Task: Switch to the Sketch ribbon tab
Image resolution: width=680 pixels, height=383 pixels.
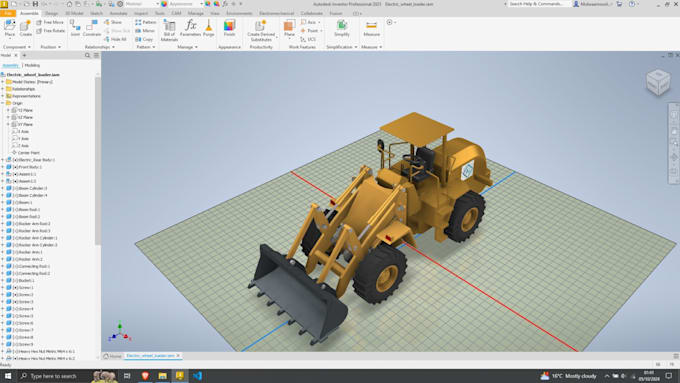Action: point(96,13)
